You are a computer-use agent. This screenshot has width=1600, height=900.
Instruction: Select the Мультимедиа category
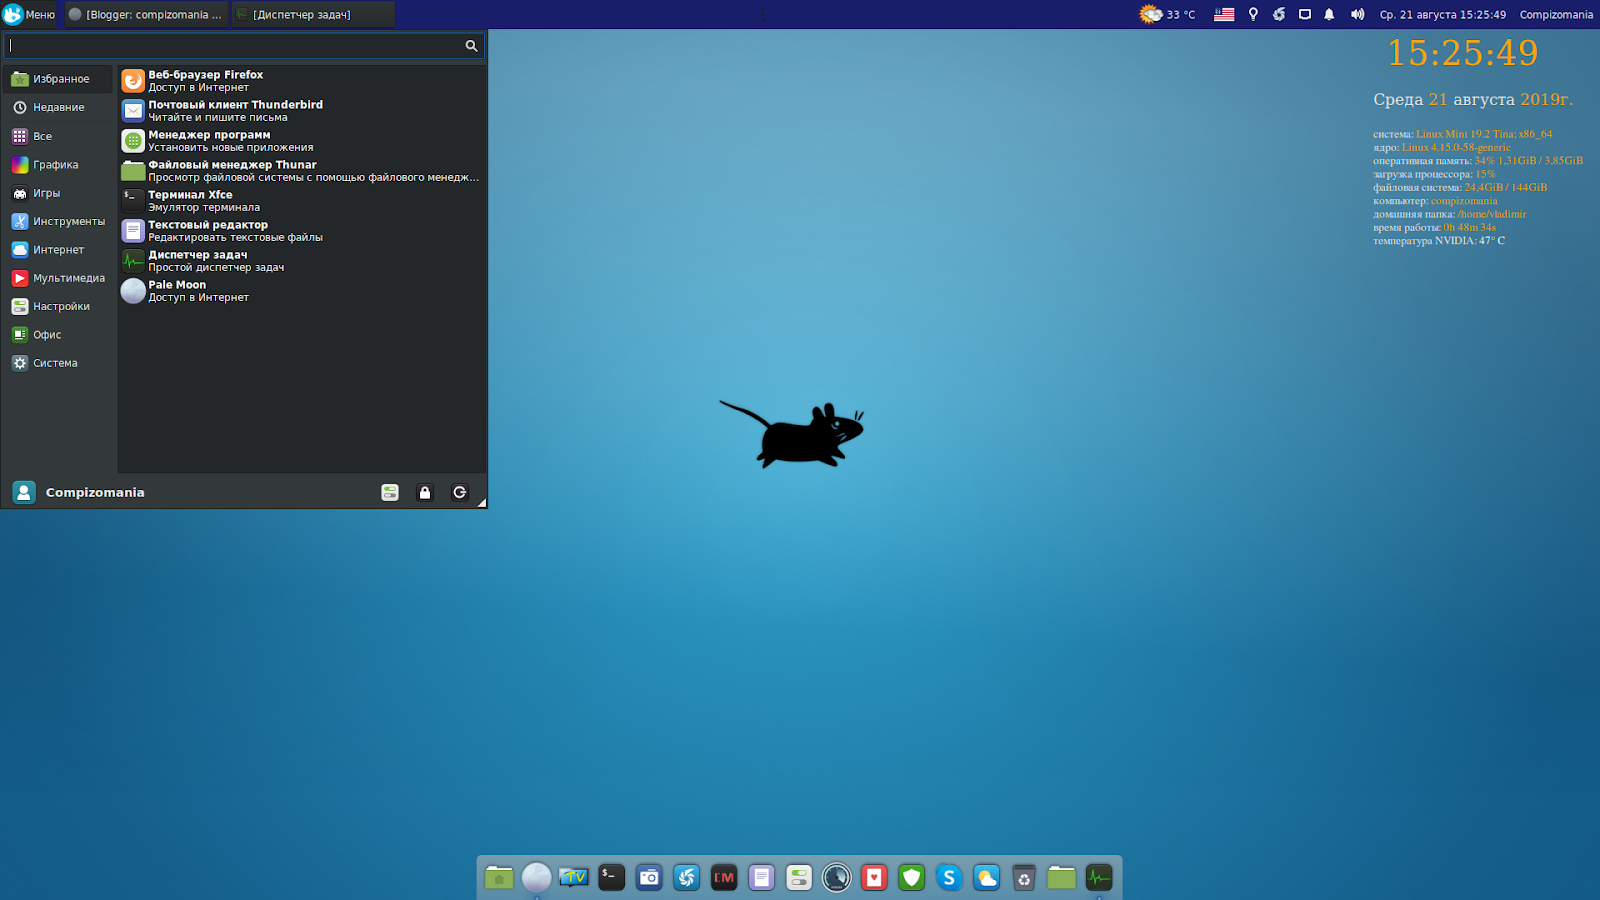(58, 278)
